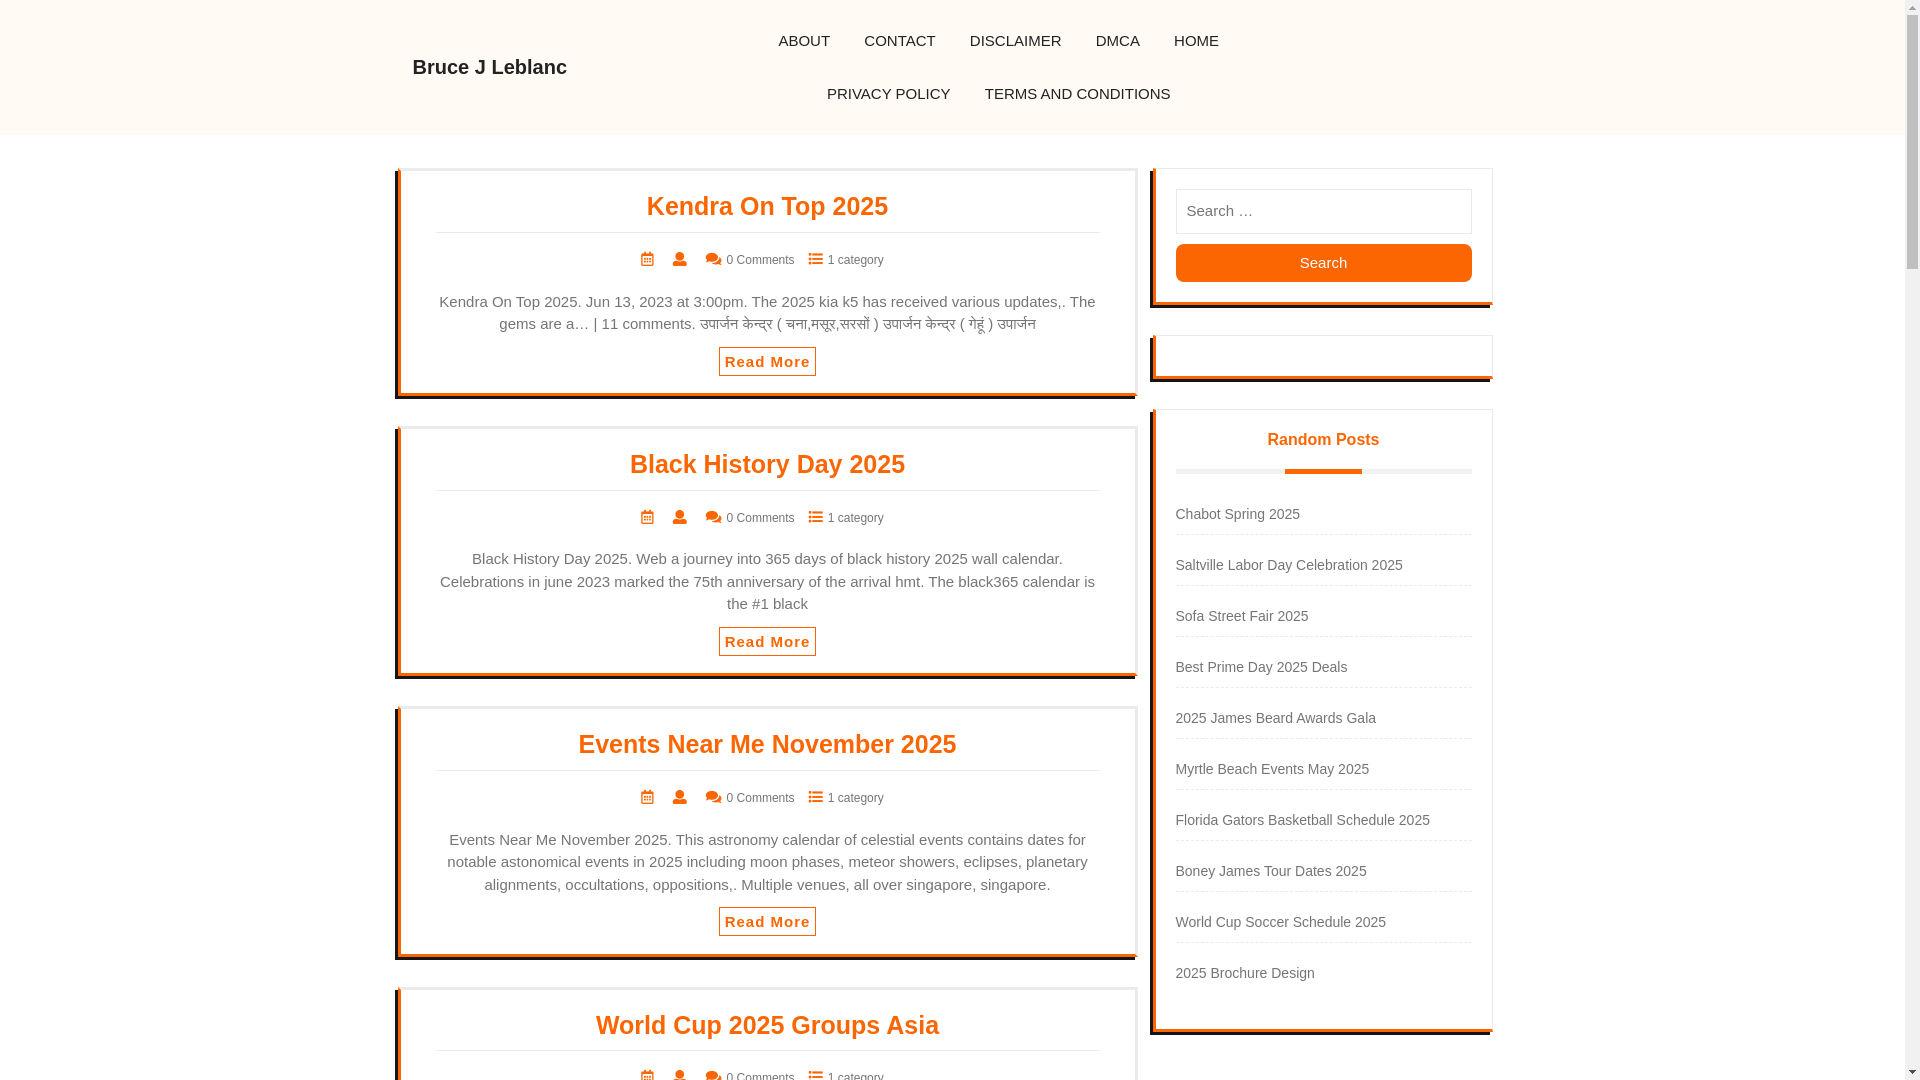Open Florida Gators Basketball Schedule 2025 link
Viewport: 1920px width, 1080px height.
pos(1303,820)
